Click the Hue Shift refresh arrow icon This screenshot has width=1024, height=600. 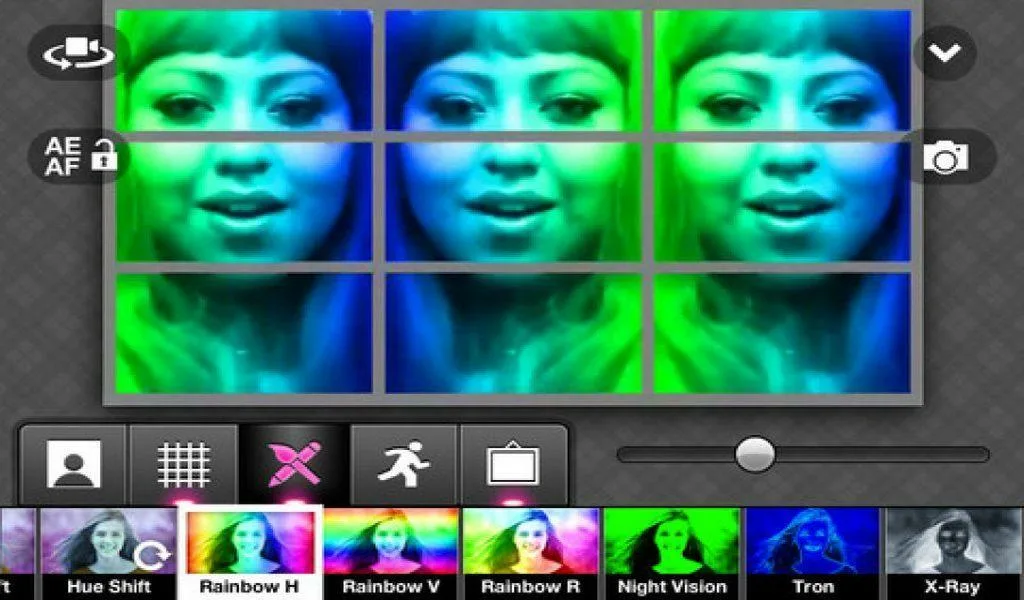pos(152,555)
